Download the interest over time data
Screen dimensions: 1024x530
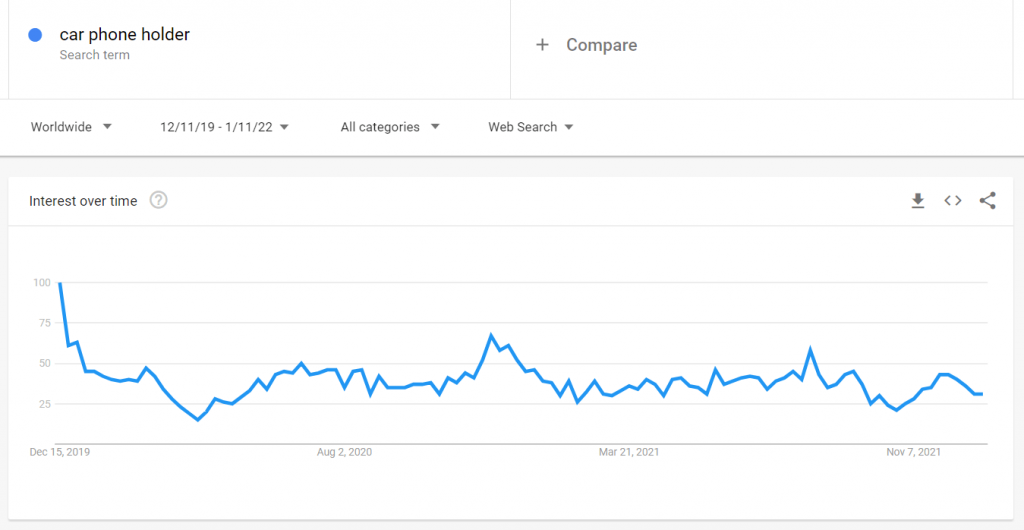point(918,201)
